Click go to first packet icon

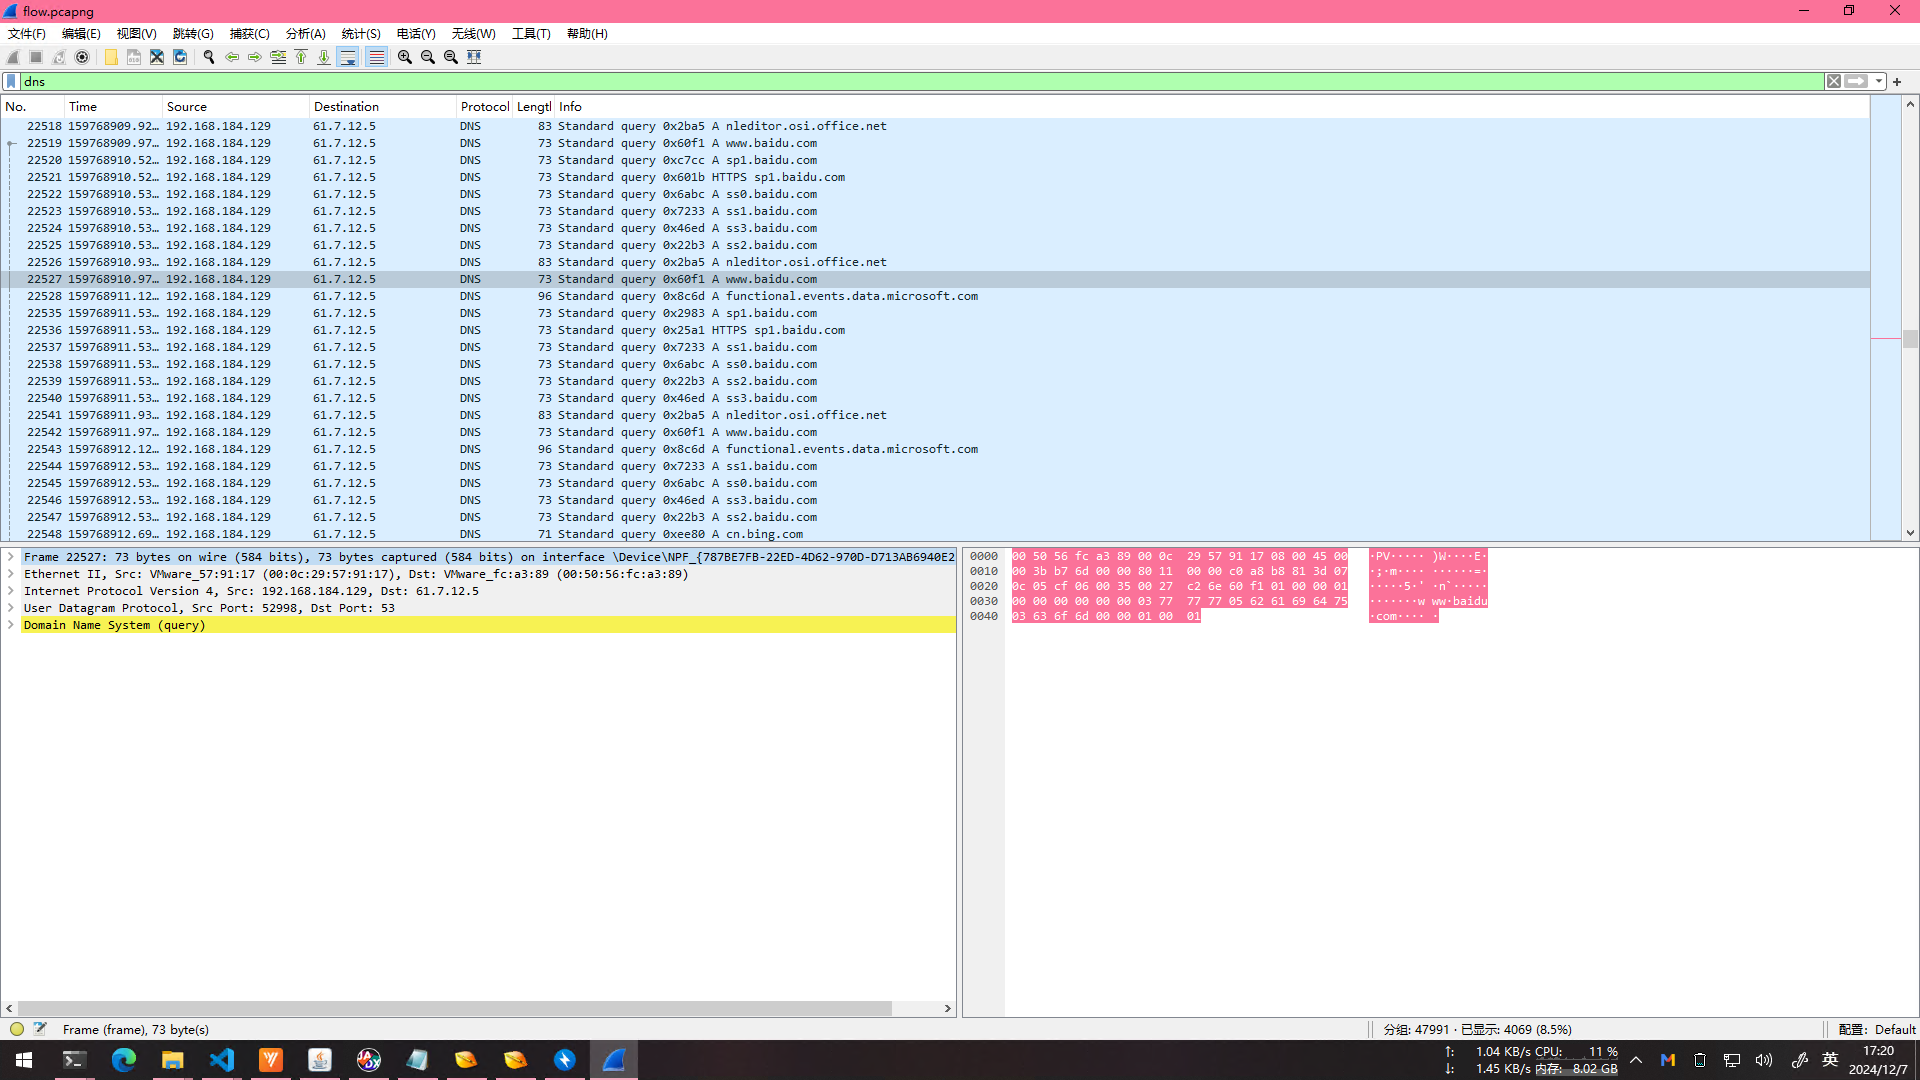(x=301, y=57)
